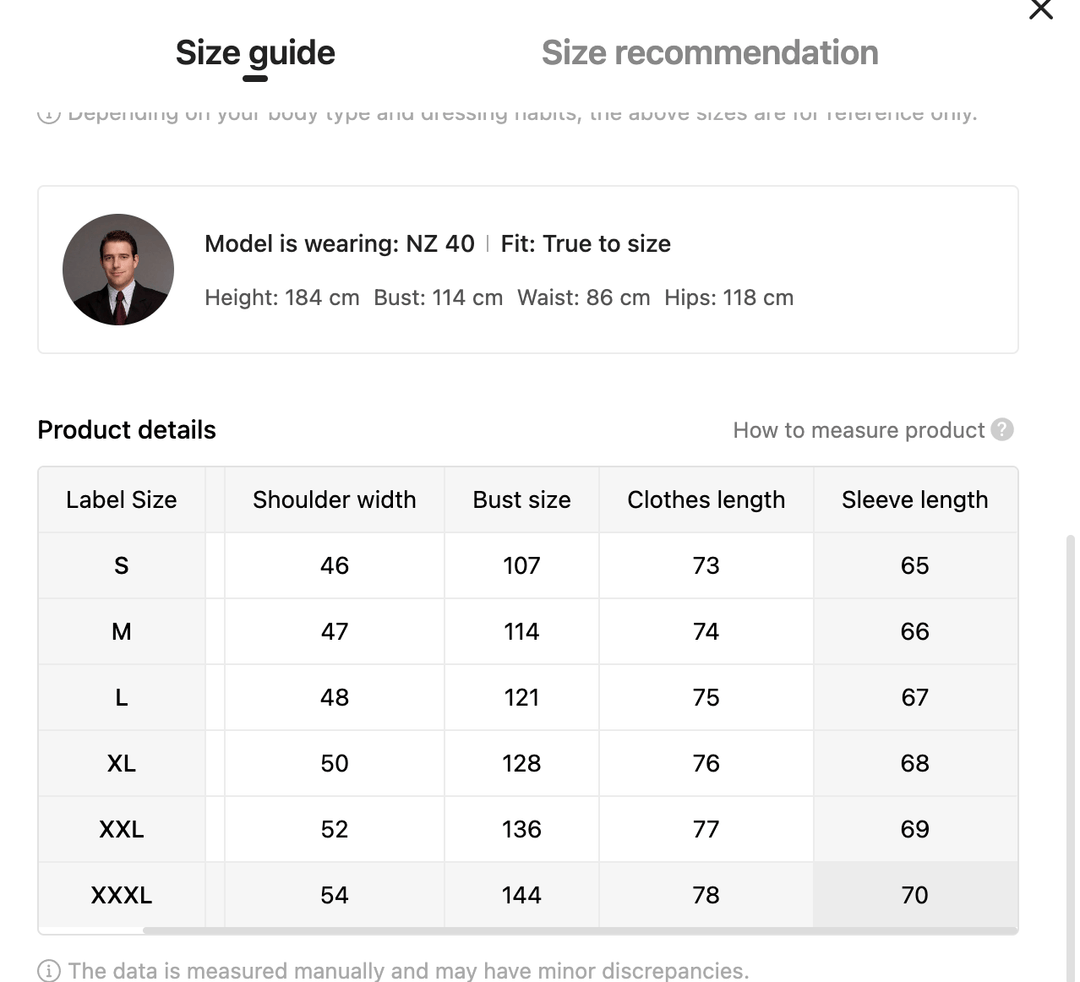The width and height of the screenshot is (1080, 982).
Task: Click the Shoulder width column header
Action: tap(334, 500)
